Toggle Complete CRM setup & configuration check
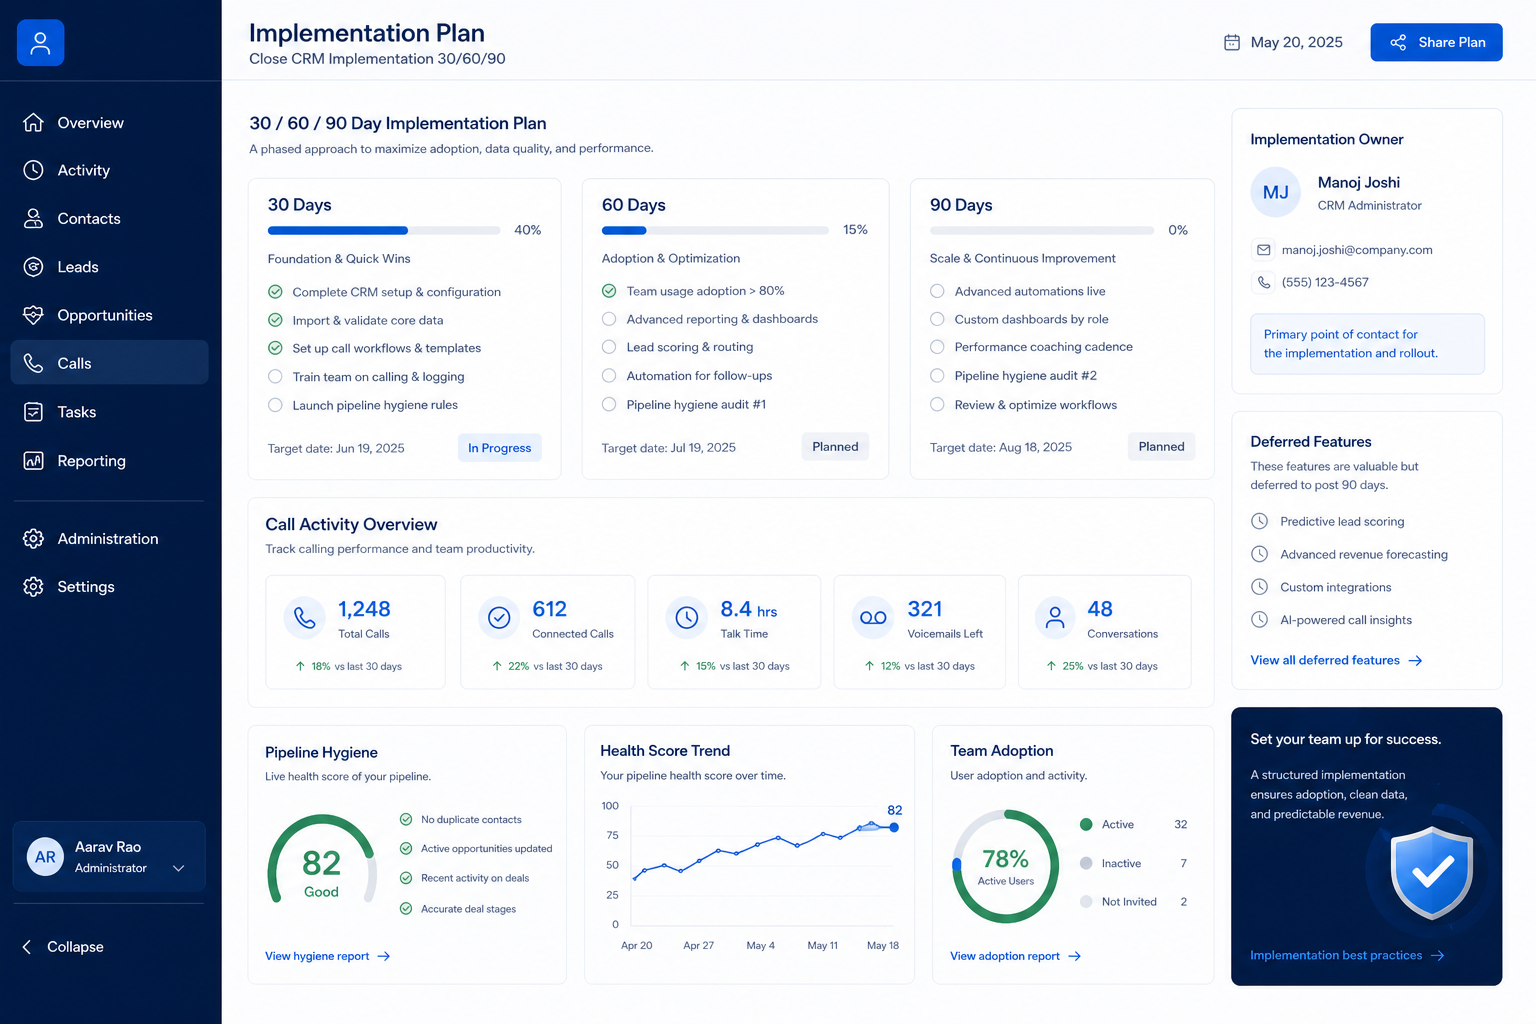This screenshot has width=1536, height=1024. click(x=275, y=292)
